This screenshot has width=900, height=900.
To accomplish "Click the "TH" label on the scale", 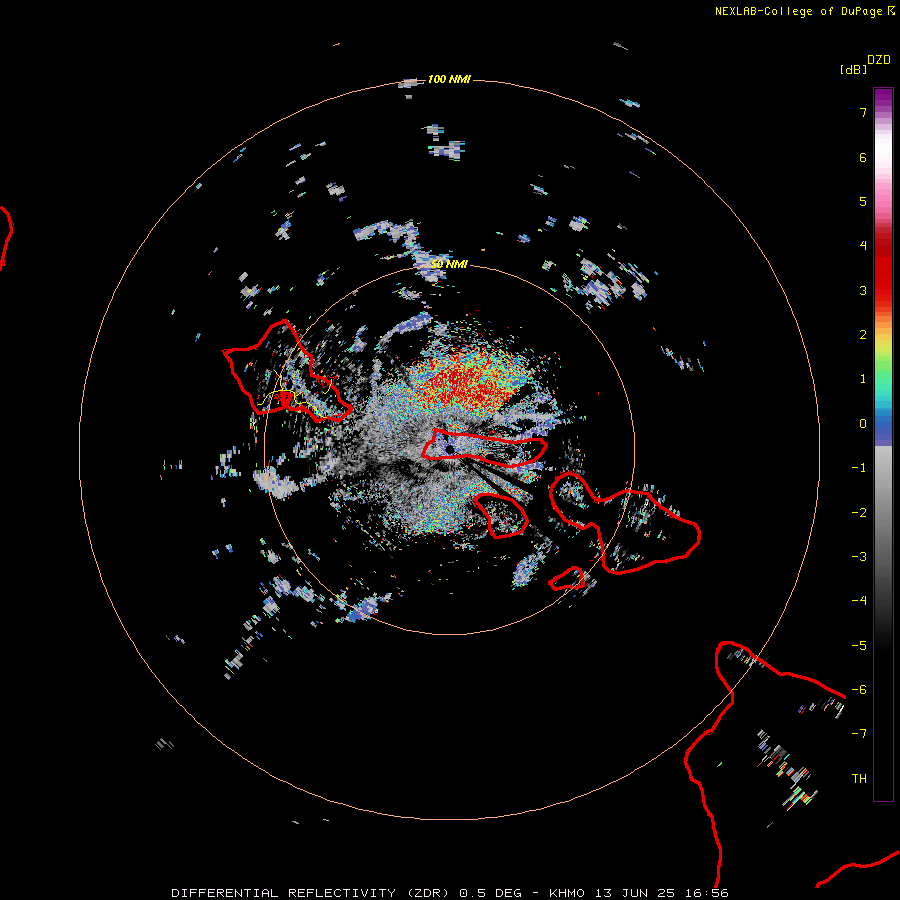I will 859,779.
